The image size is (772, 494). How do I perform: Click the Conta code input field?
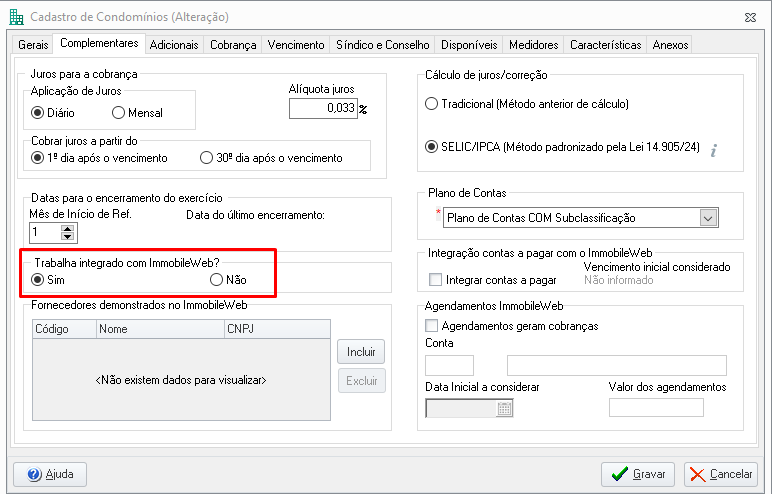coord(449,365)
